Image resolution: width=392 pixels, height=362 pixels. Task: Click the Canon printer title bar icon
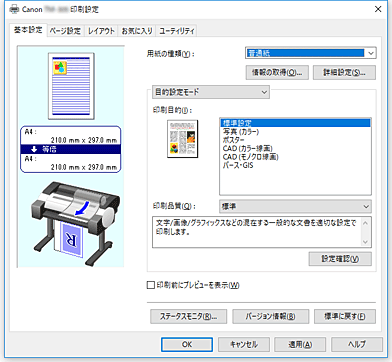(x=14, y=9)
